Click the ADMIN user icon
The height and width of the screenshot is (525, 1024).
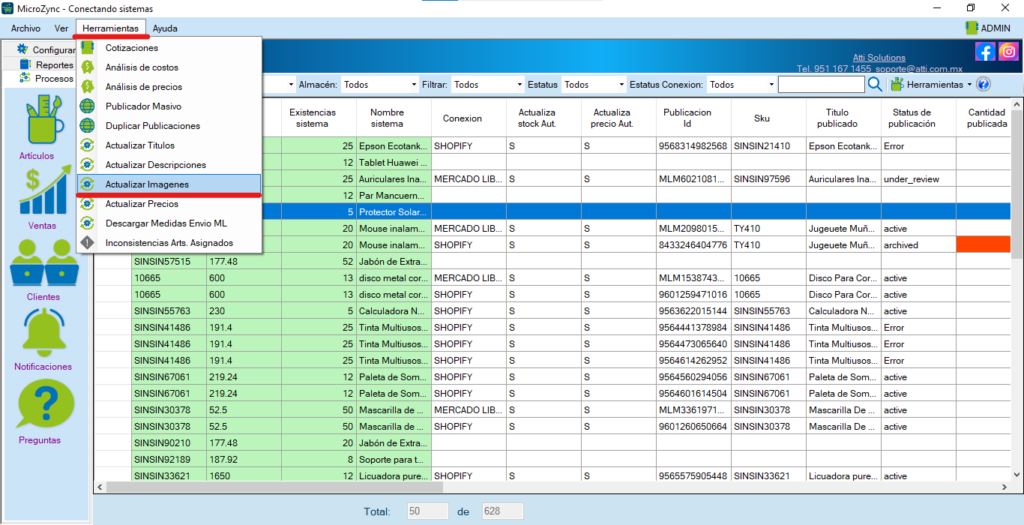972,28
